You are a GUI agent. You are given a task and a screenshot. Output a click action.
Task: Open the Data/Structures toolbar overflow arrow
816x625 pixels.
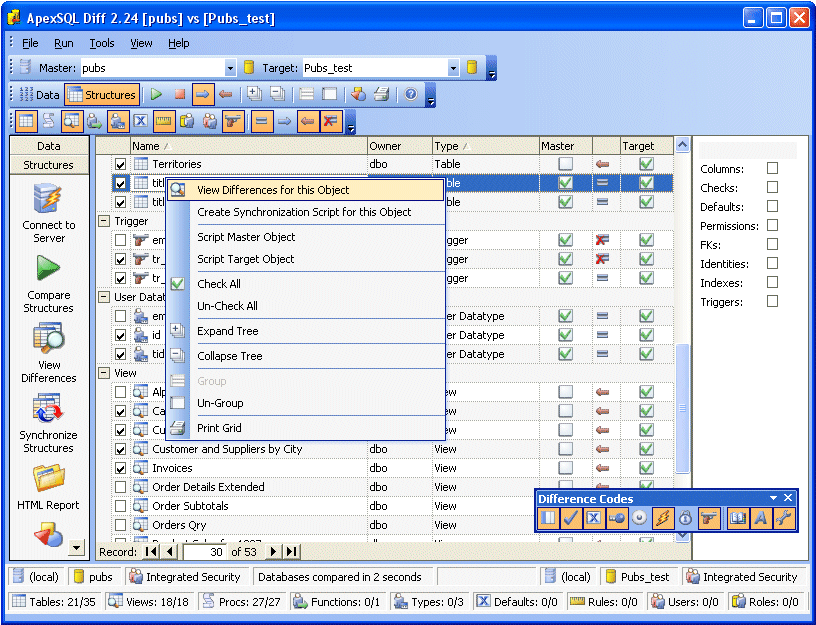click(x=430, y=95)
